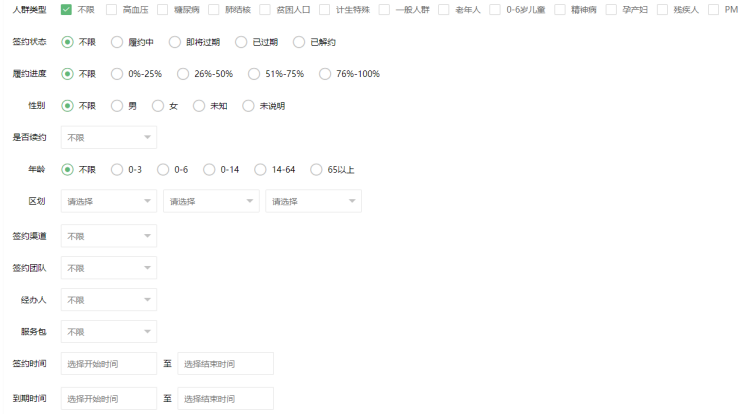Choose 女 in the gender row

click(x=158, y=106)
